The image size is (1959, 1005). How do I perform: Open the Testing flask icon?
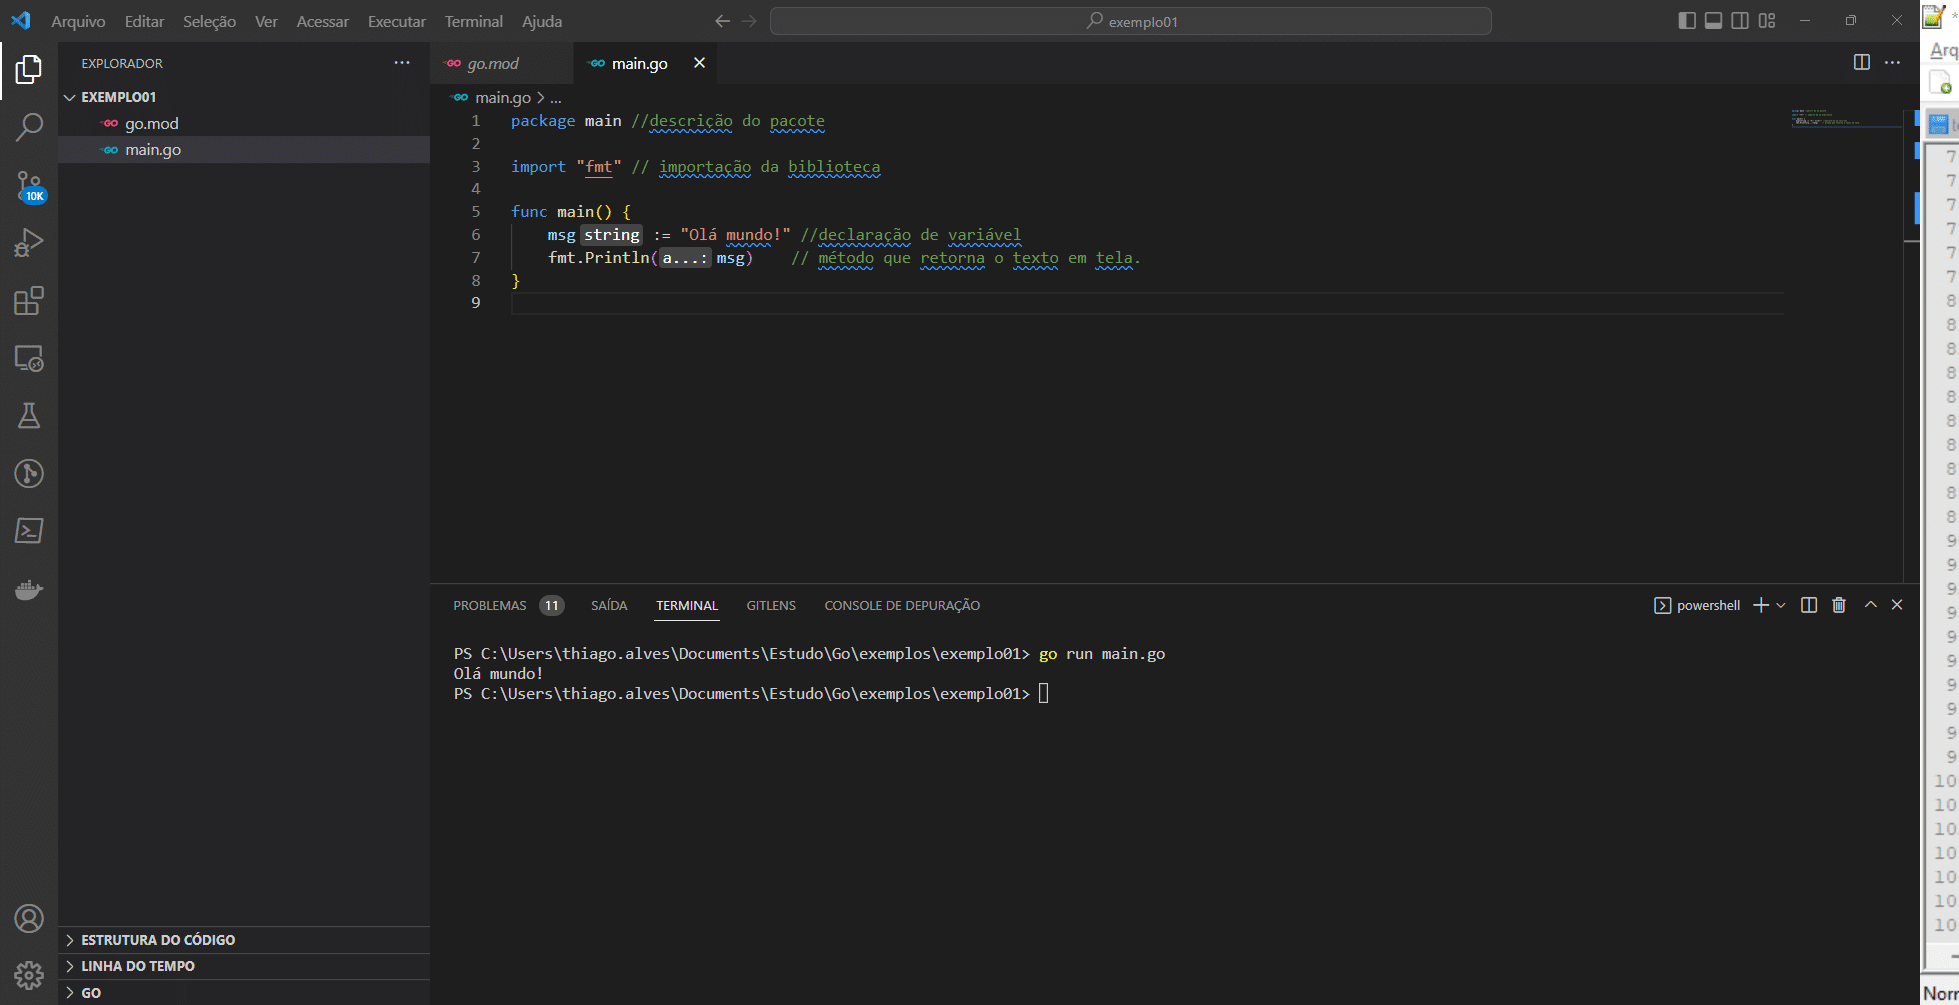click(x=29, y=416)
